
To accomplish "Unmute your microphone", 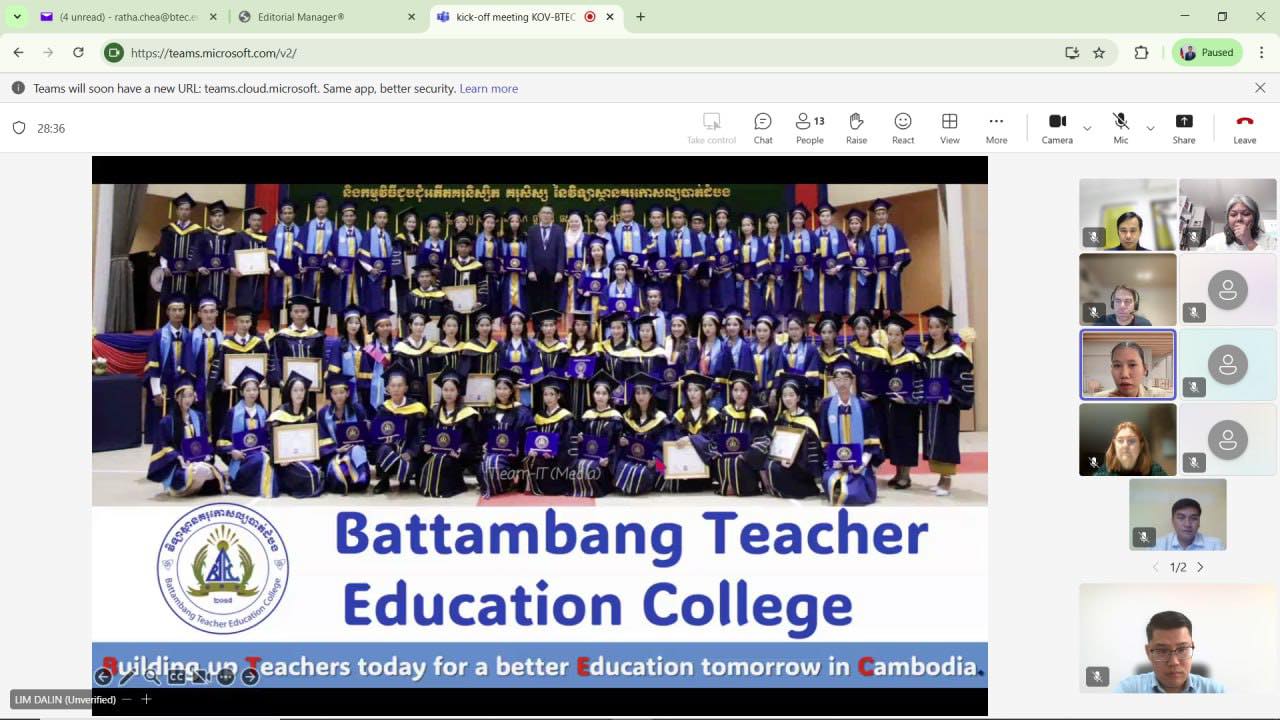I will [x=1121, y=127].
